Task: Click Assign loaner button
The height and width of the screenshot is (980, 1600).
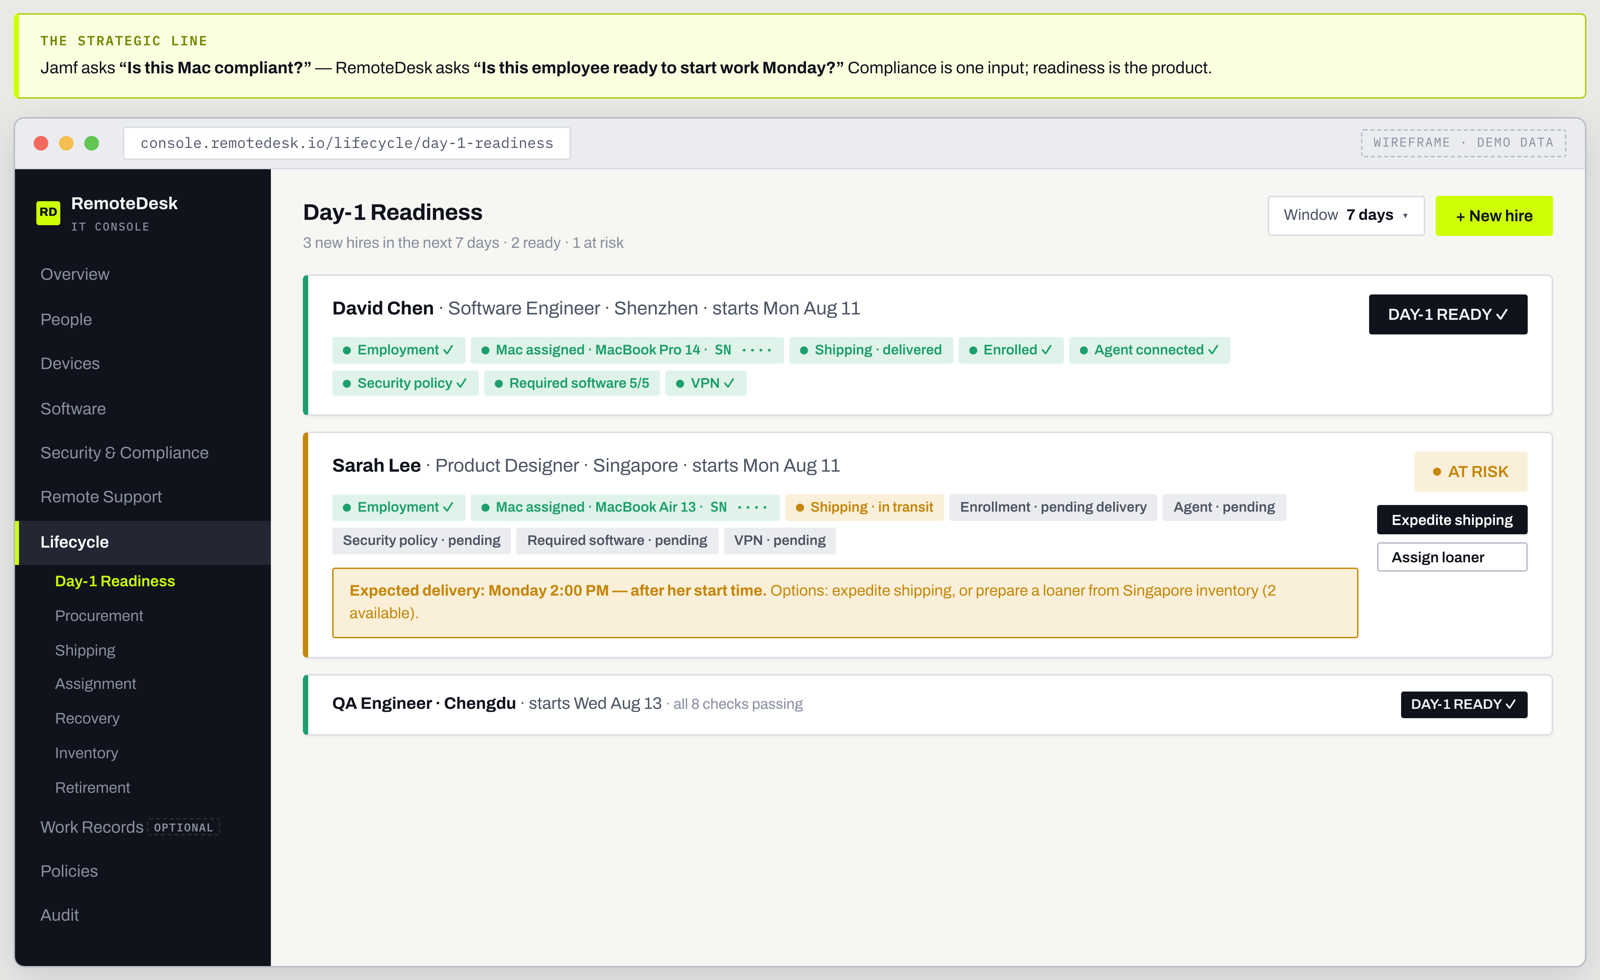Action: (x=1452, y=557)
